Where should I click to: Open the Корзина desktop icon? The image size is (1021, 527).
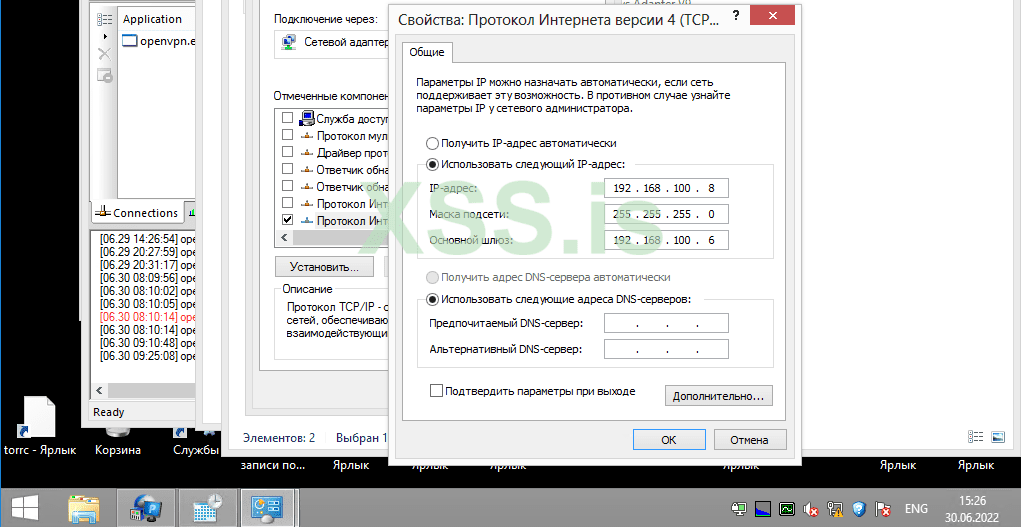click(x=118, y=440)
